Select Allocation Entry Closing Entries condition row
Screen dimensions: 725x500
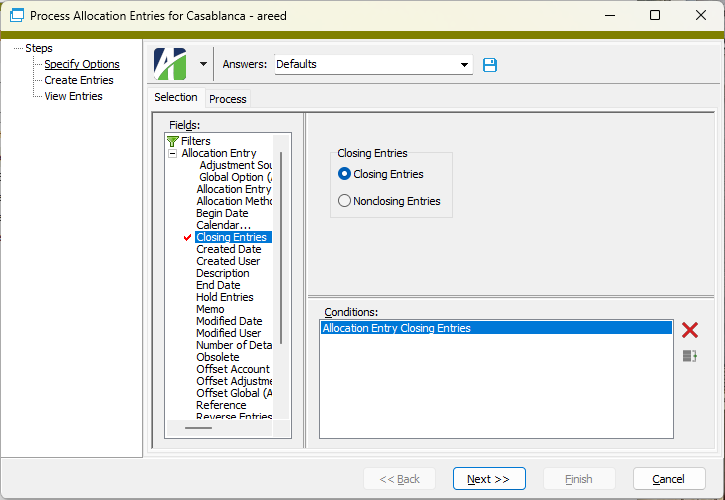coord(496,328)
